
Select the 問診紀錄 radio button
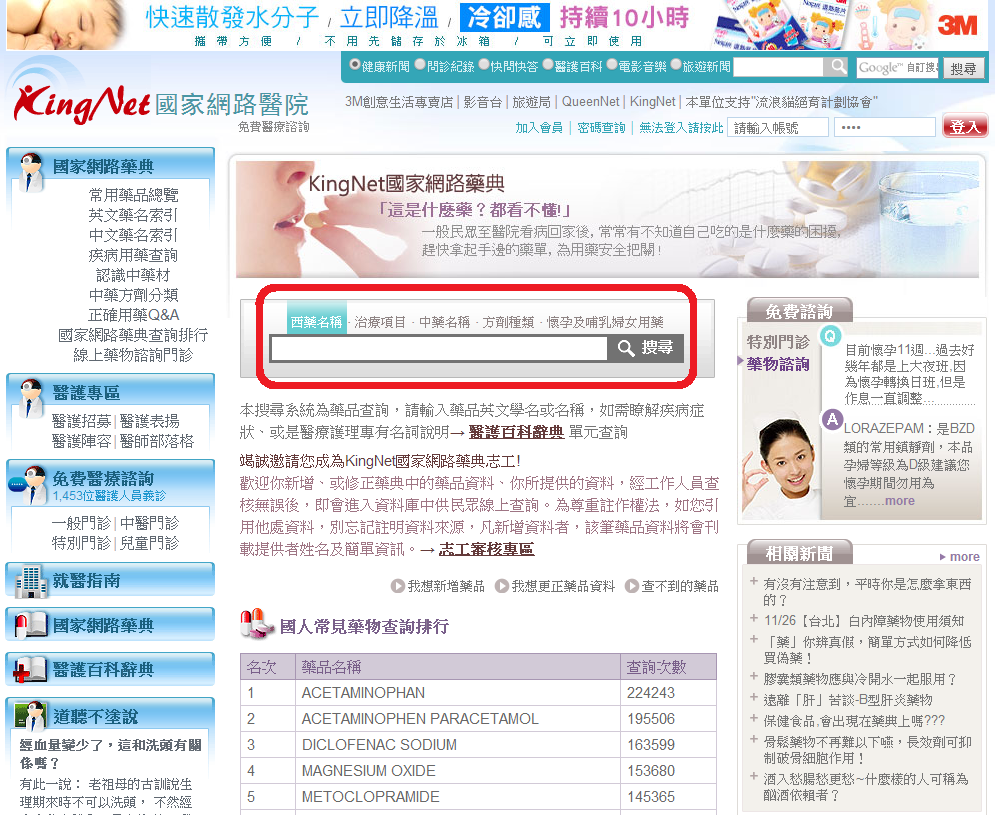pos(420,65)
